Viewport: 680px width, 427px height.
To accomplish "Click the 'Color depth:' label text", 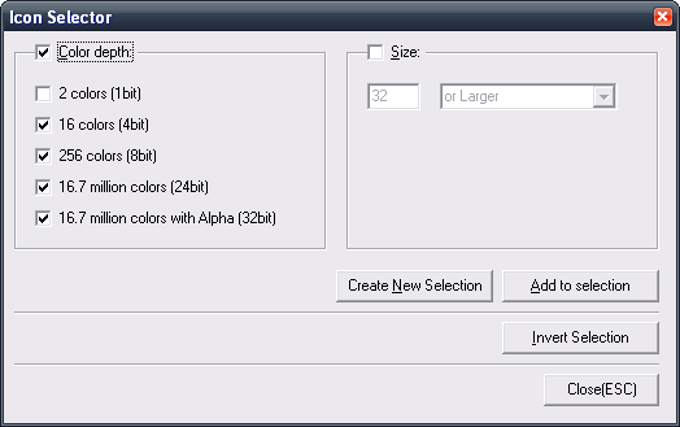I will (95, 52).
